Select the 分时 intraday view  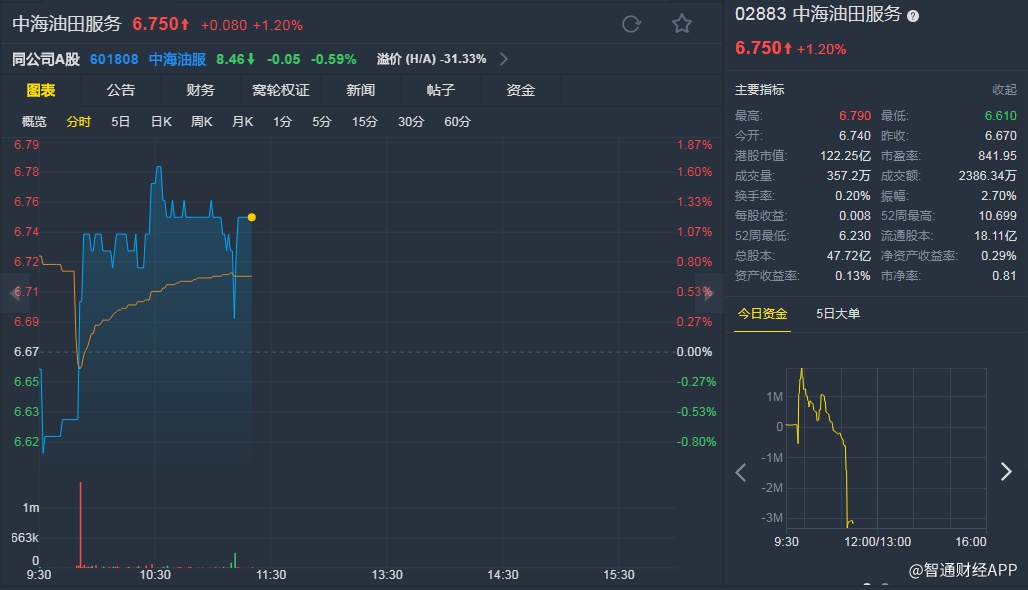(x=79, y=122)
